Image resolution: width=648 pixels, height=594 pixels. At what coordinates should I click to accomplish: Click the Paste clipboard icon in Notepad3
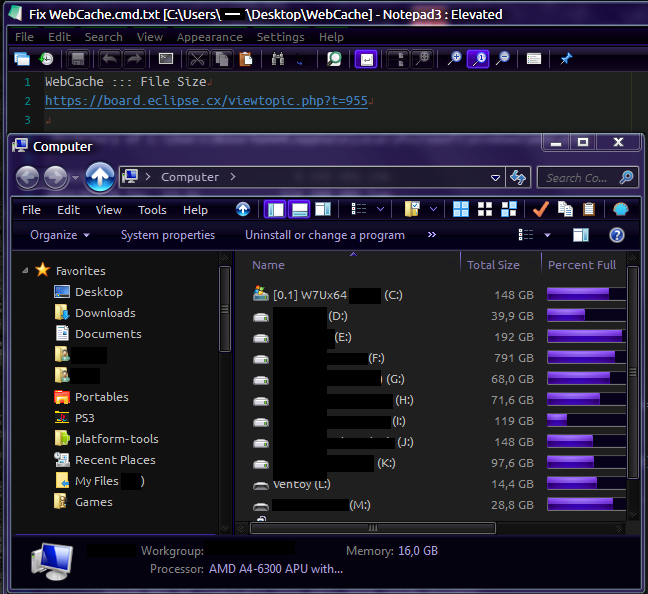246,59
